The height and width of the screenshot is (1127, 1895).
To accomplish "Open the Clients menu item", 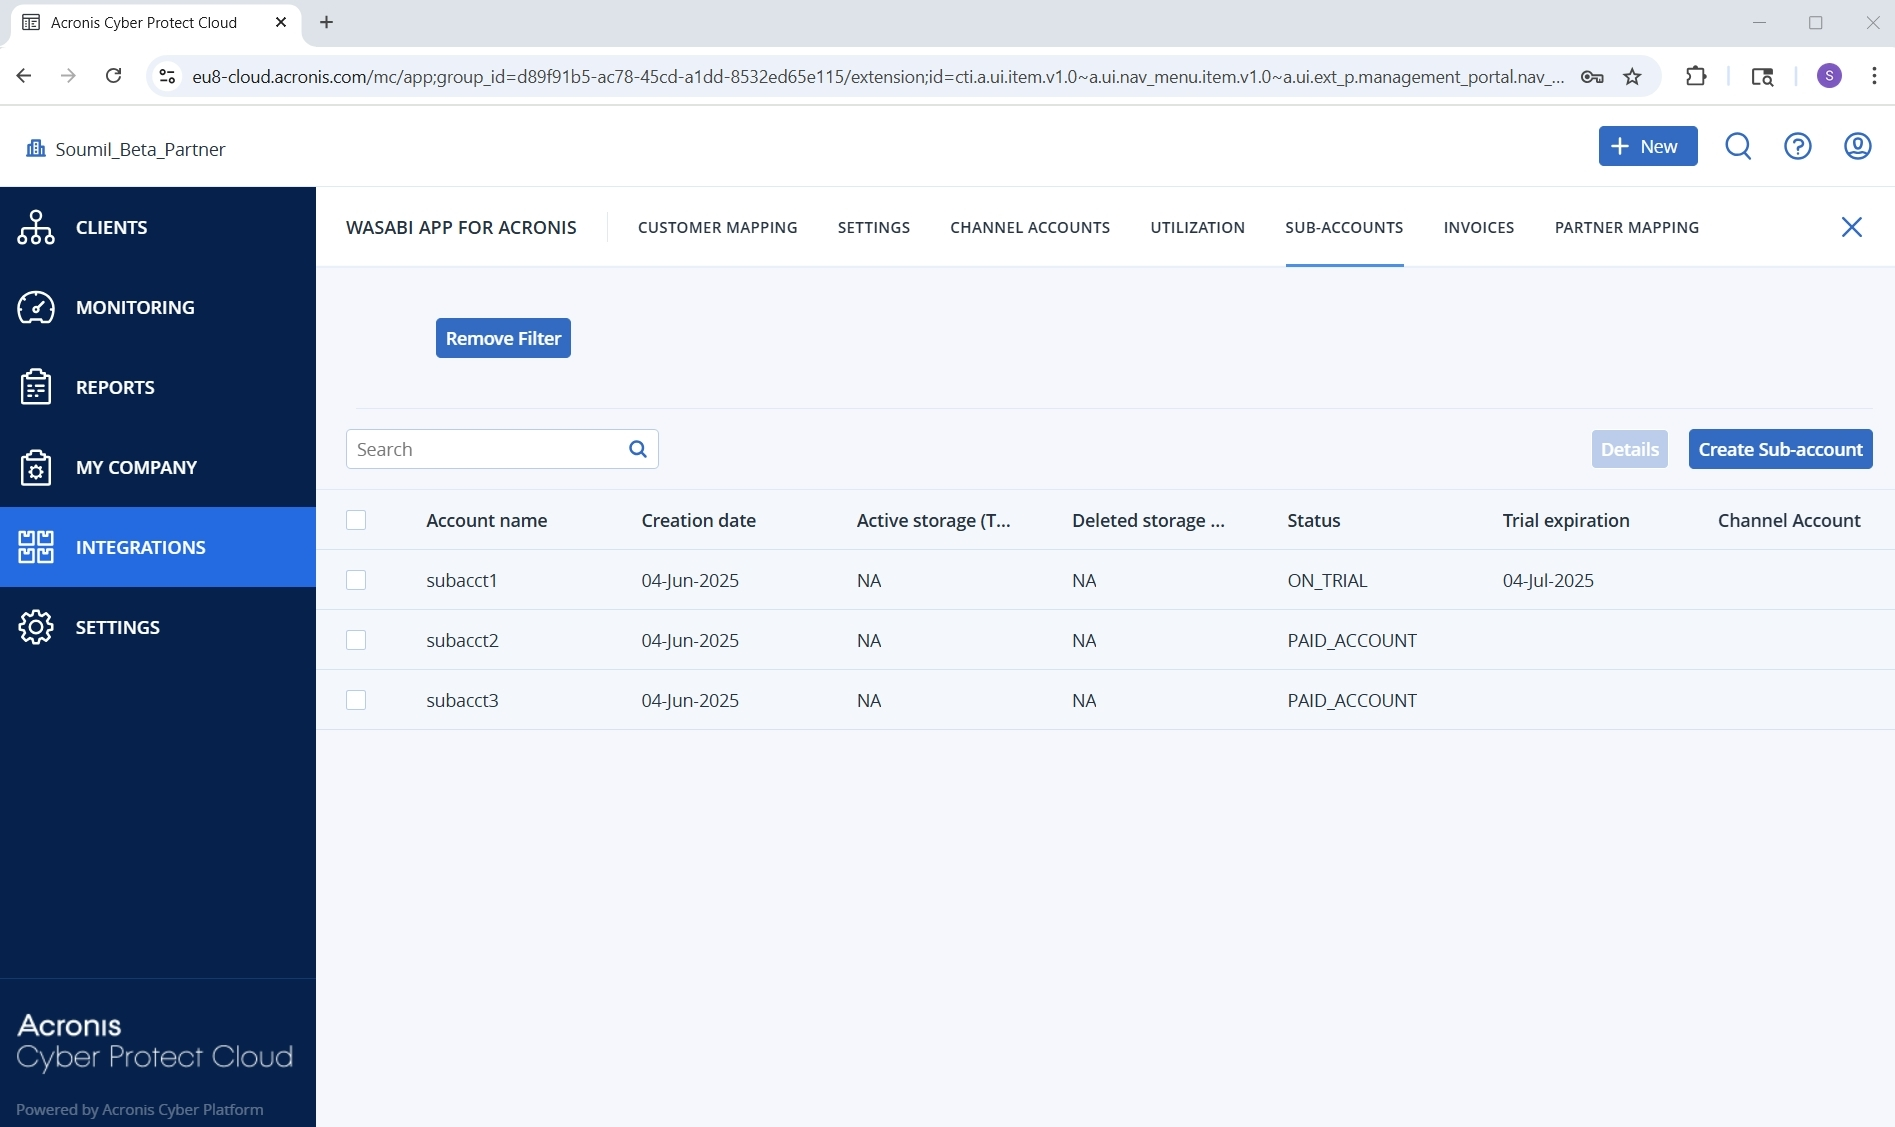I will click(158, 227).
